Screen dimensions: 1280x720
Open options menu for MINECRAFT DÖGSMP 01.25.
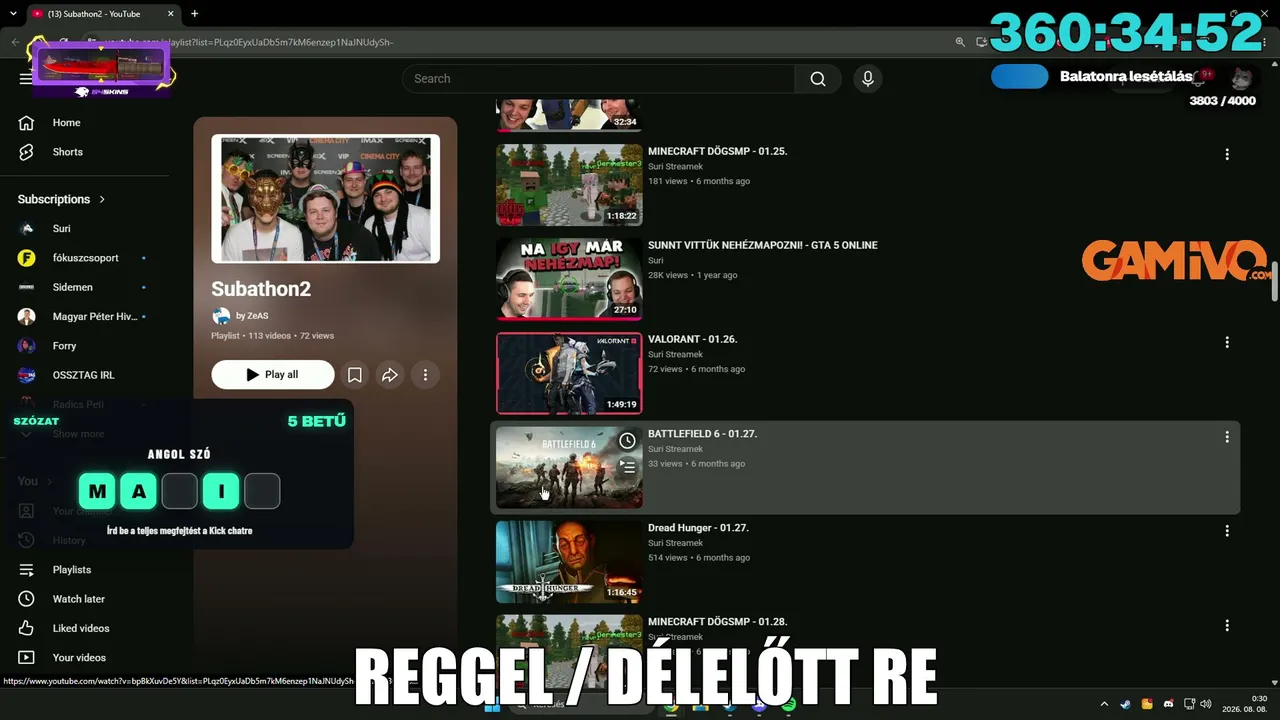[x=1227, y=155]
